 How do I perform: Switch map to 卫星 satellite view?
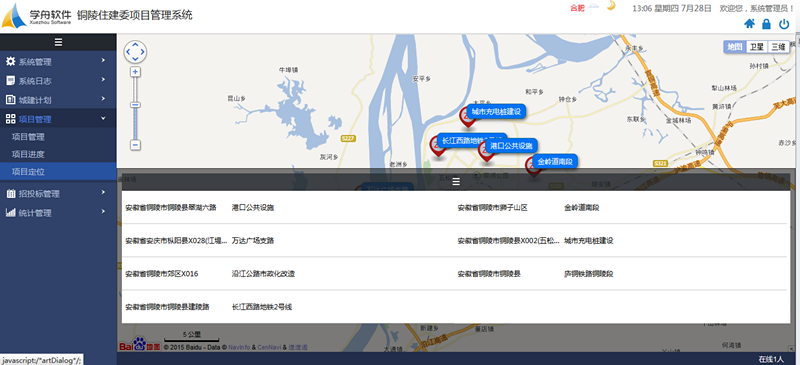[x=757, y=47]
